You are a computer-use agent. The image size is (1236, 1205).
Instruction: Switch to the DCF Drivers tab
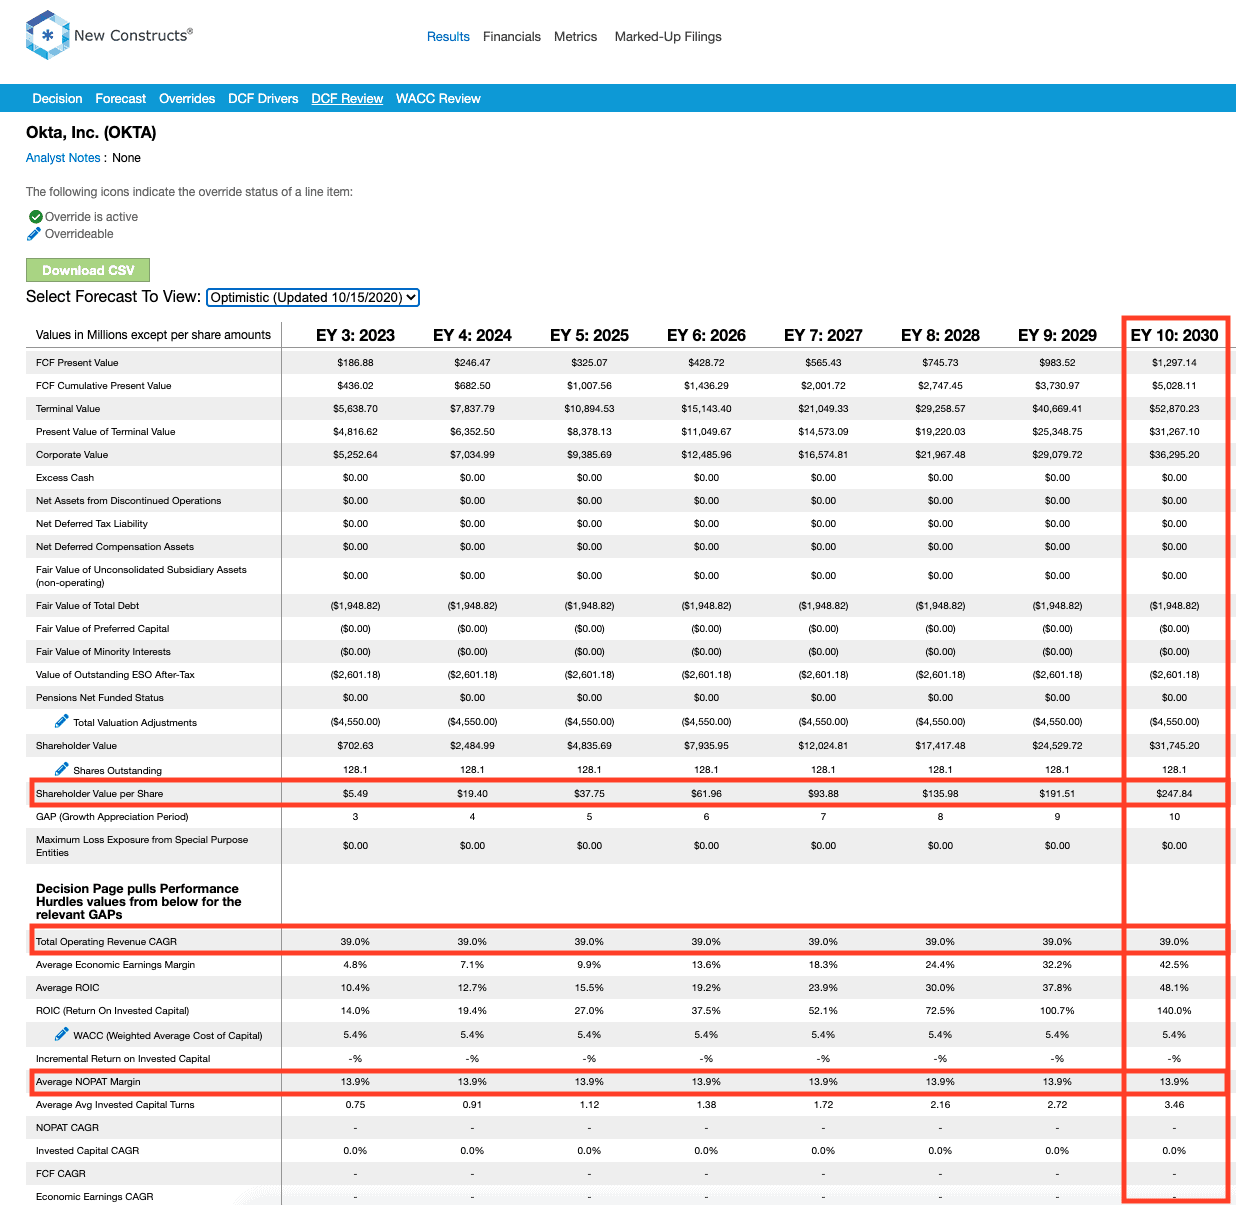(263, 99)
